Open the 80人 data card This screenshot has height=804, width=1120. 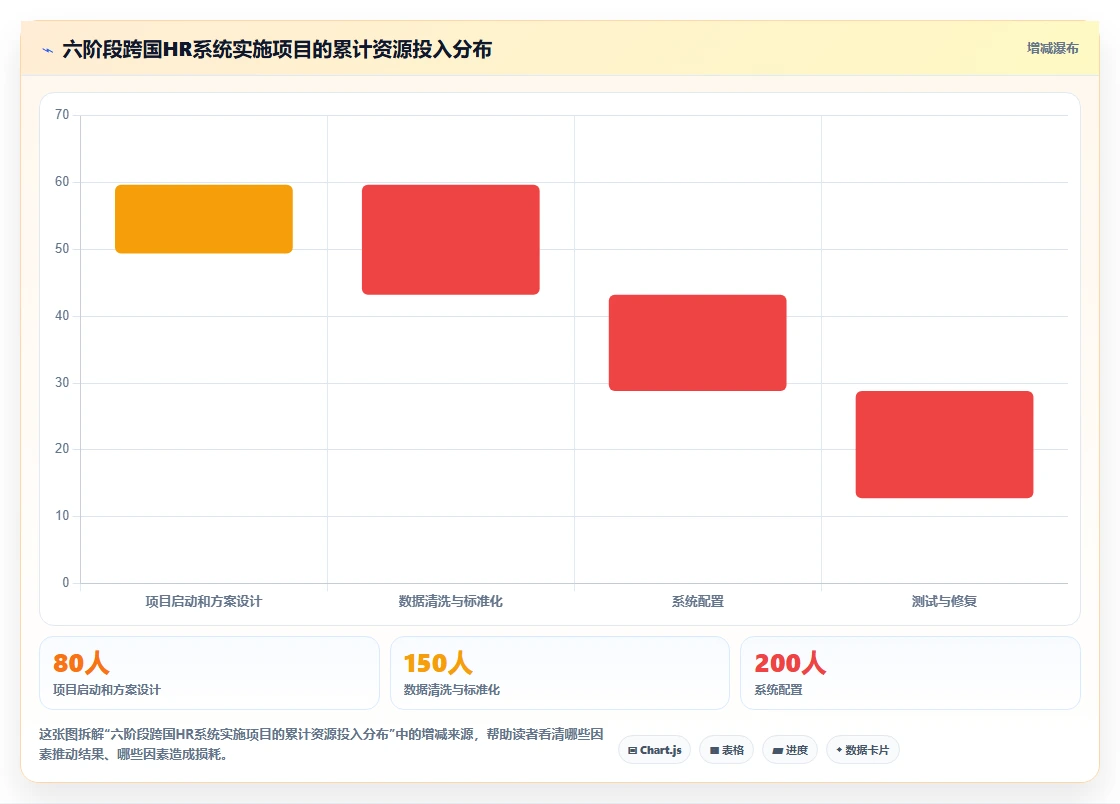(x=209, y=673)
